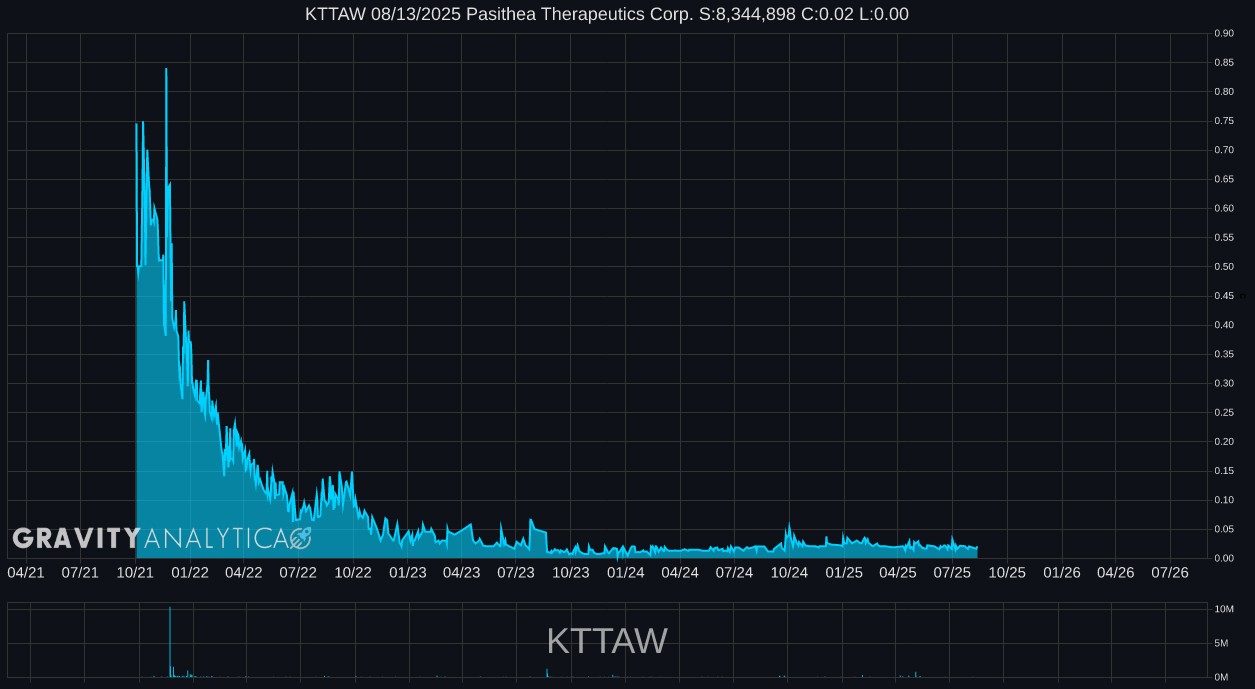This screenshot has height=689, width=1255.
Task: Click the 04/23 x-axis label
Action: (x=461, y=572)
